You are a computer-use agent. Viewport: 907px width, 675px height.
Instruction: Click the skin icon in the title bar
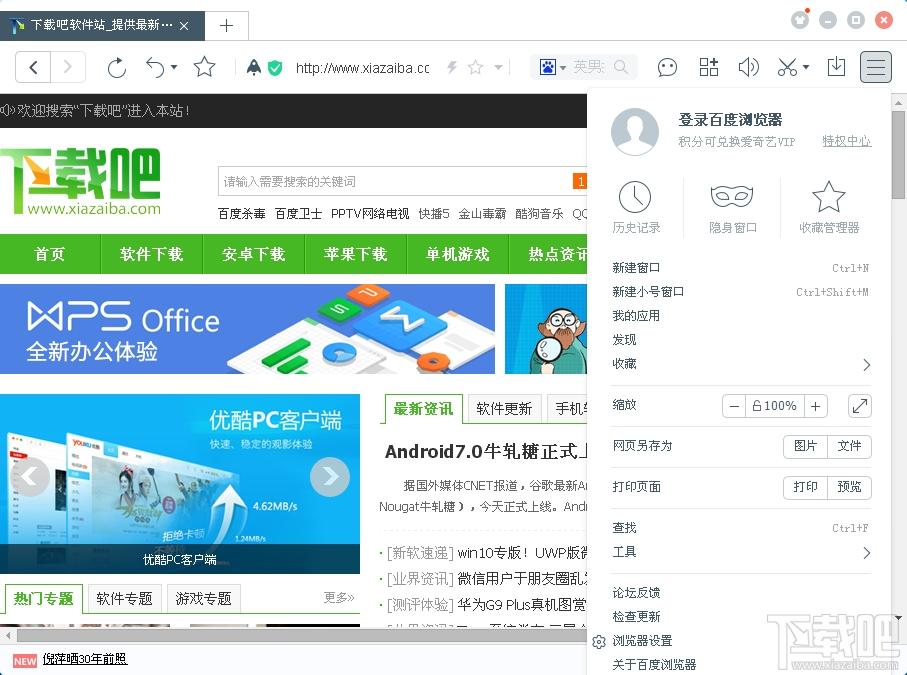point(800,20)
